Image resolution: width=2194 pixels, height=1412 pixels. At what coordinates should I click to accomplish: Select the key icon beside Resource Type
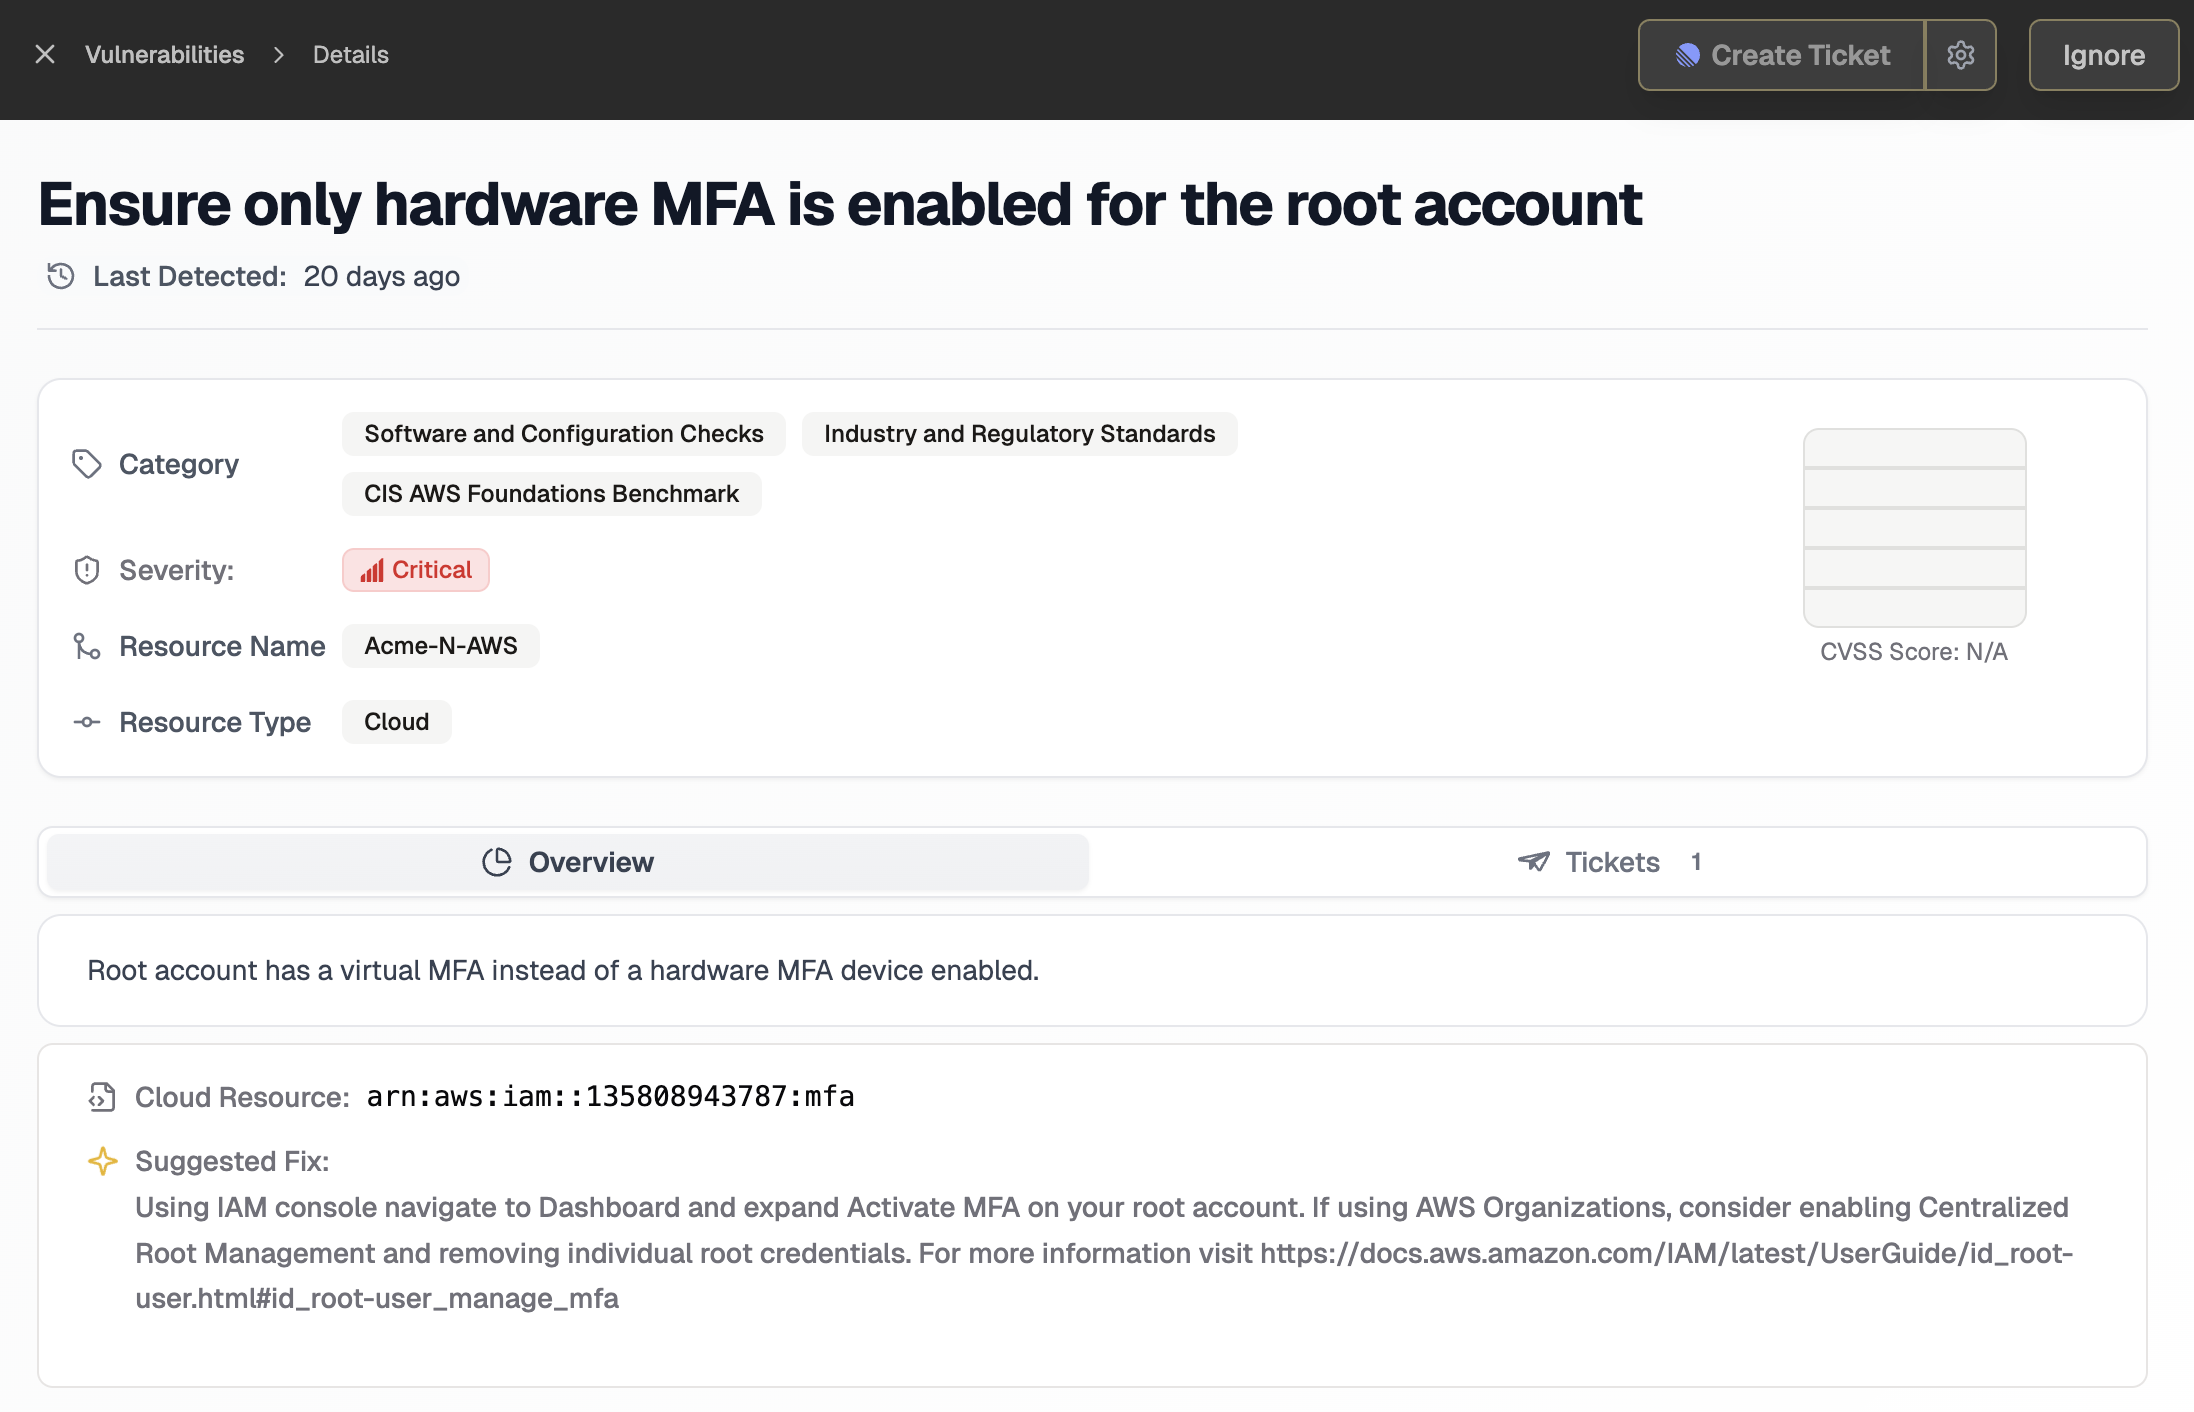(87, 721)
